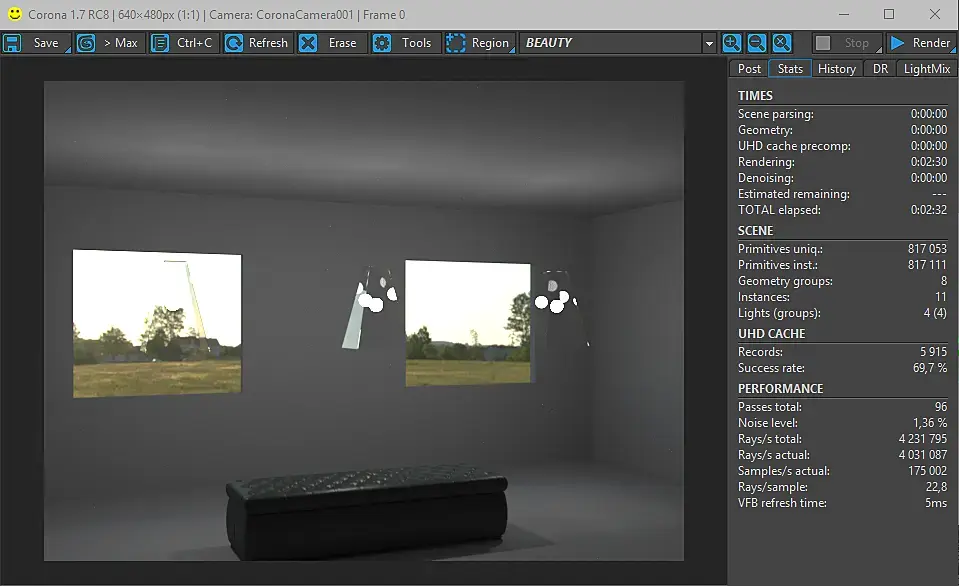Click the Save floppy disk icon
The image size is (959, 586).
coord(12,43)
